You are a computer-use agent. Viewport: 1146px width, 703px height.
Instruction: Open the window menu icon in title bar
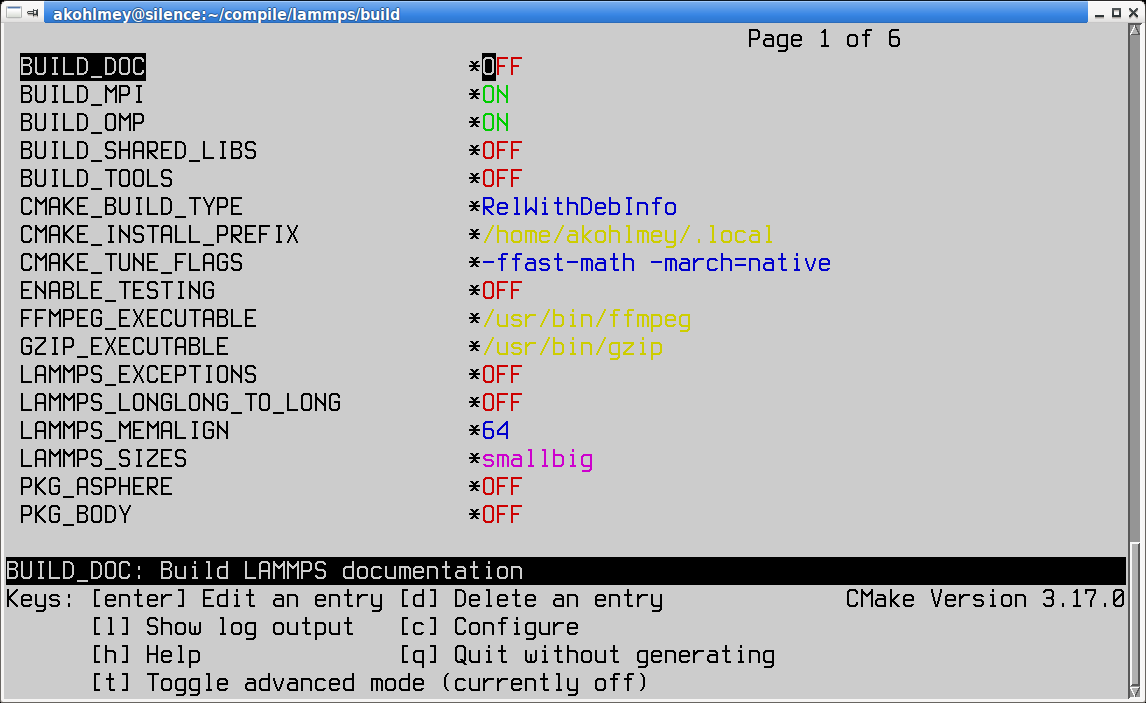click(x=13, y=12)
